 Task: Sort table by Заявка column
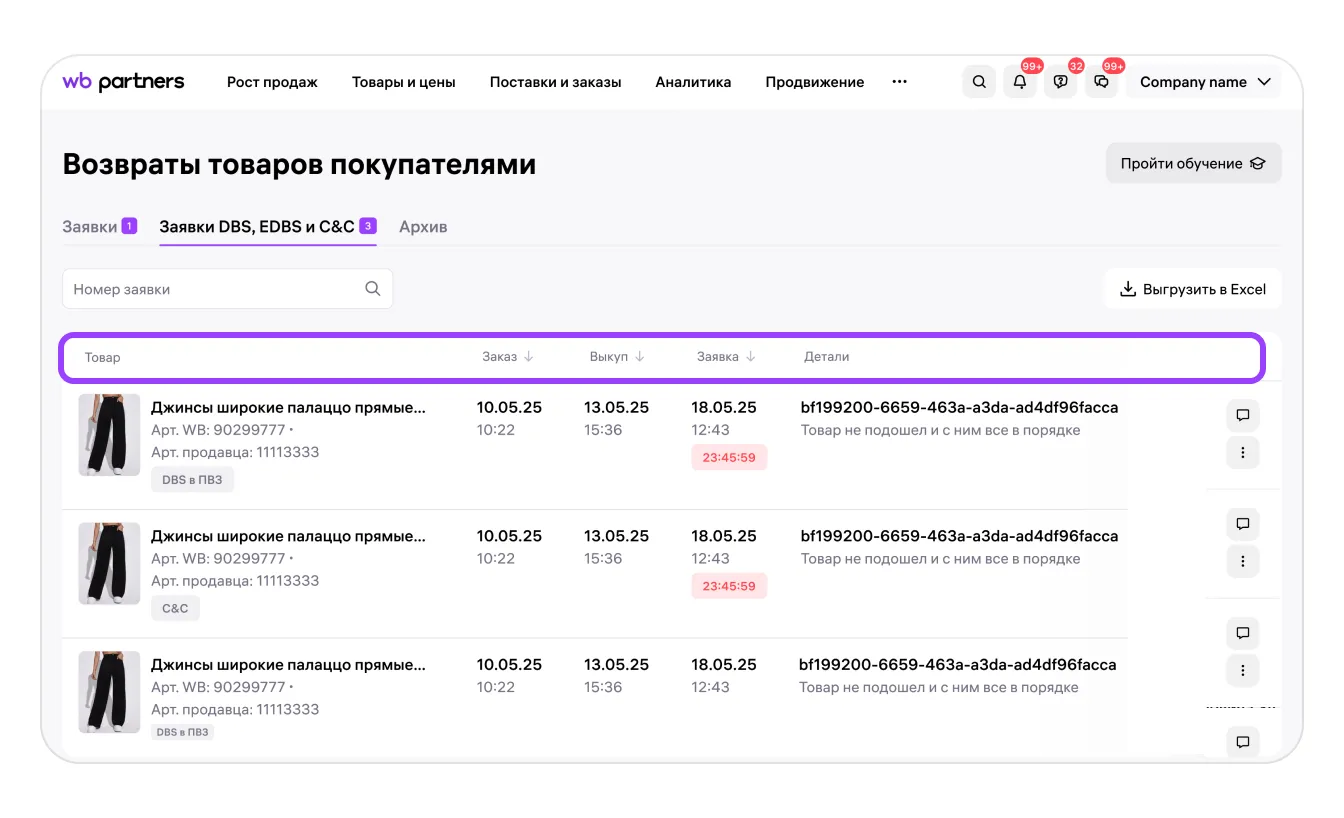click(725, 357)
